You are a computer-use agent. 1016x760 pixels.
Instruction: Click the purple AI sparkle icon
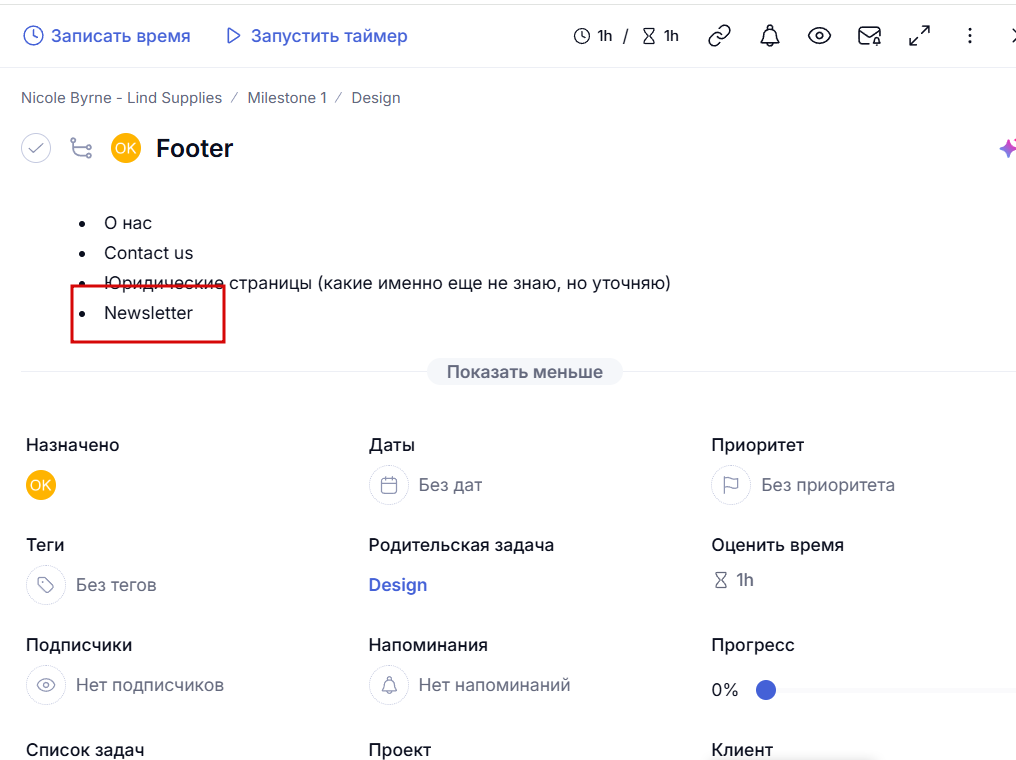coord(1007,148)
